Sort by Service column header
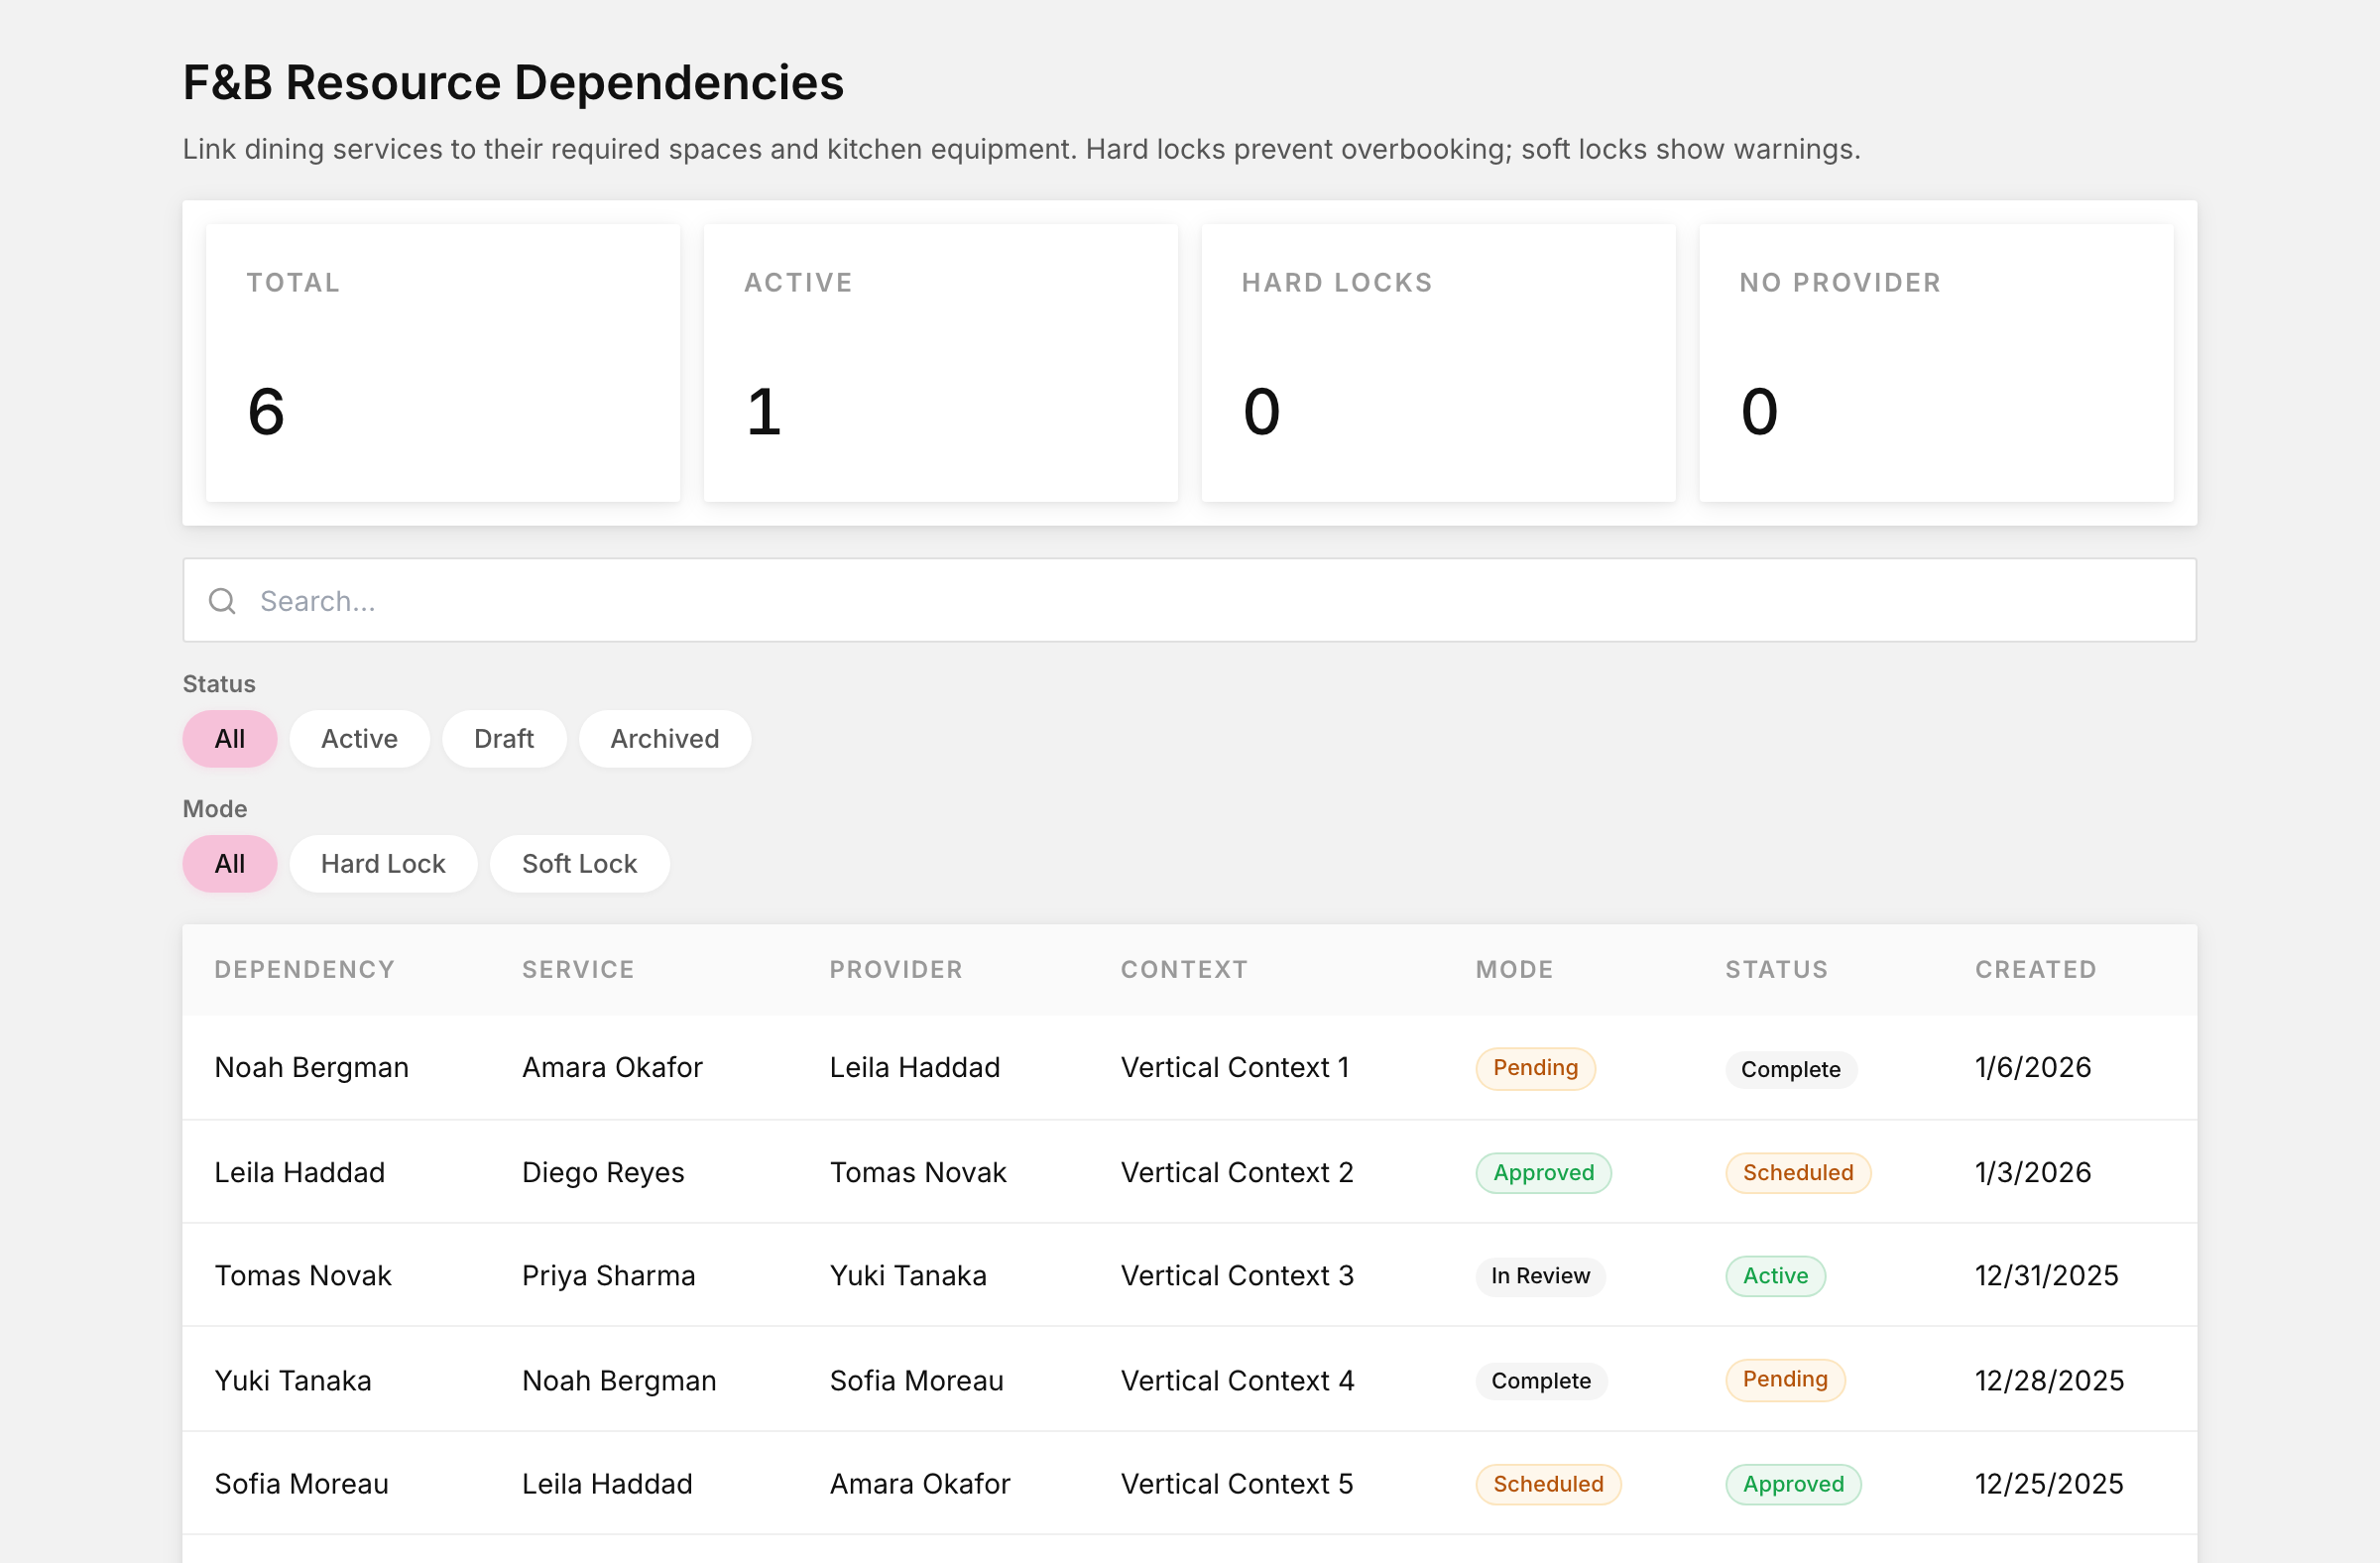Viewport: 2380px width, 1563px height. (x=578, y=969)
